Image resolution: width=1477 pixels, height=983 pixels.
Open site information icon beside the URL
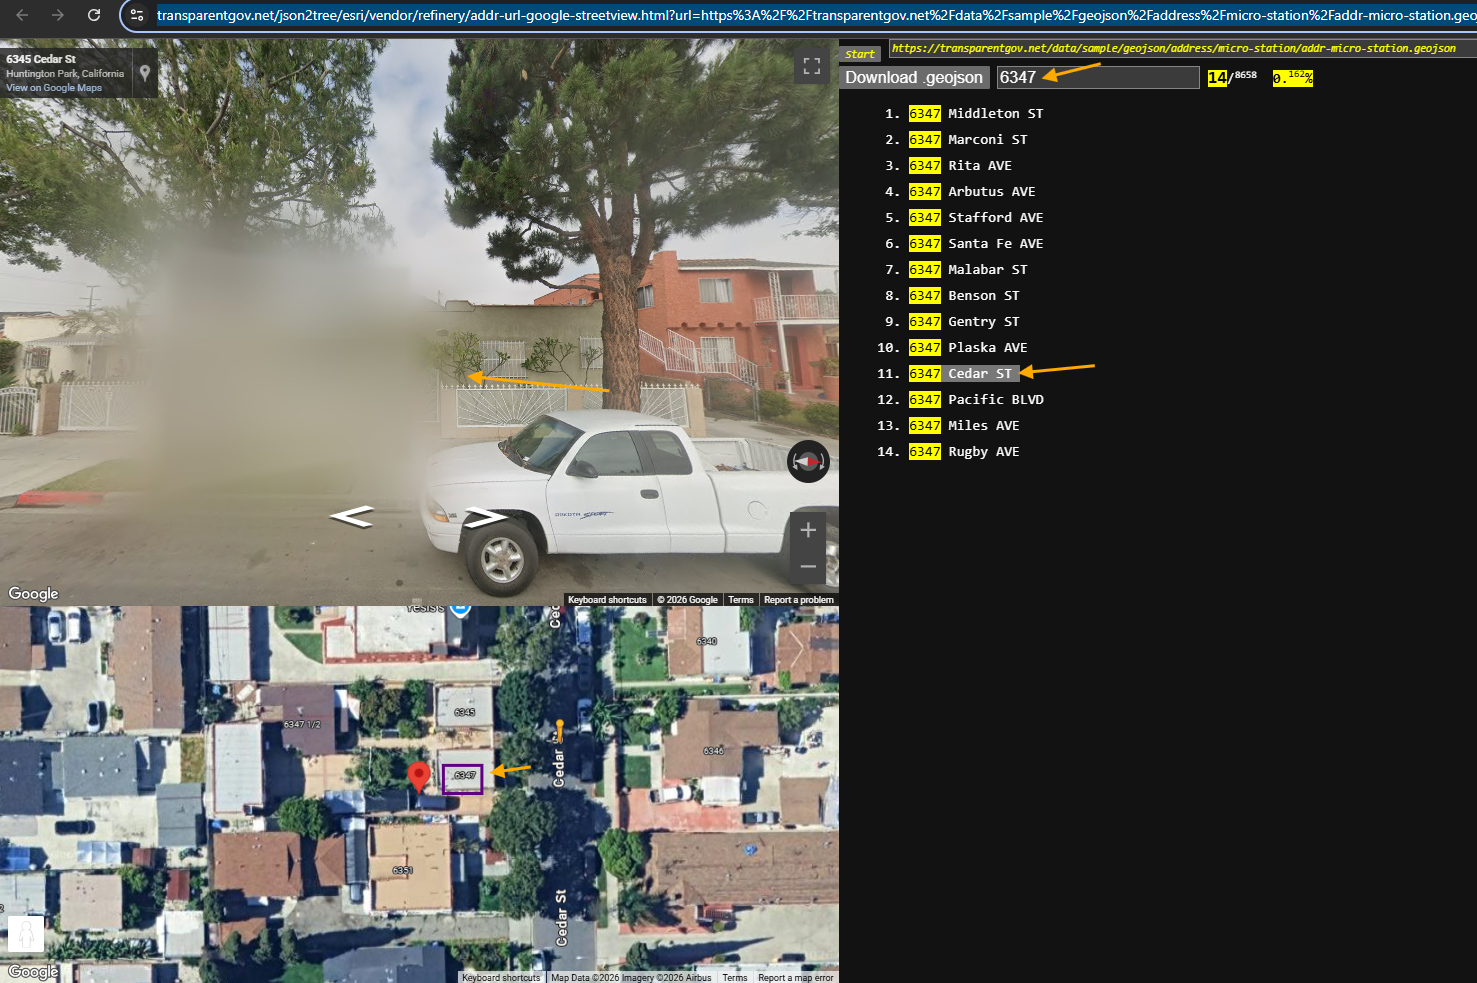[137, 15]
